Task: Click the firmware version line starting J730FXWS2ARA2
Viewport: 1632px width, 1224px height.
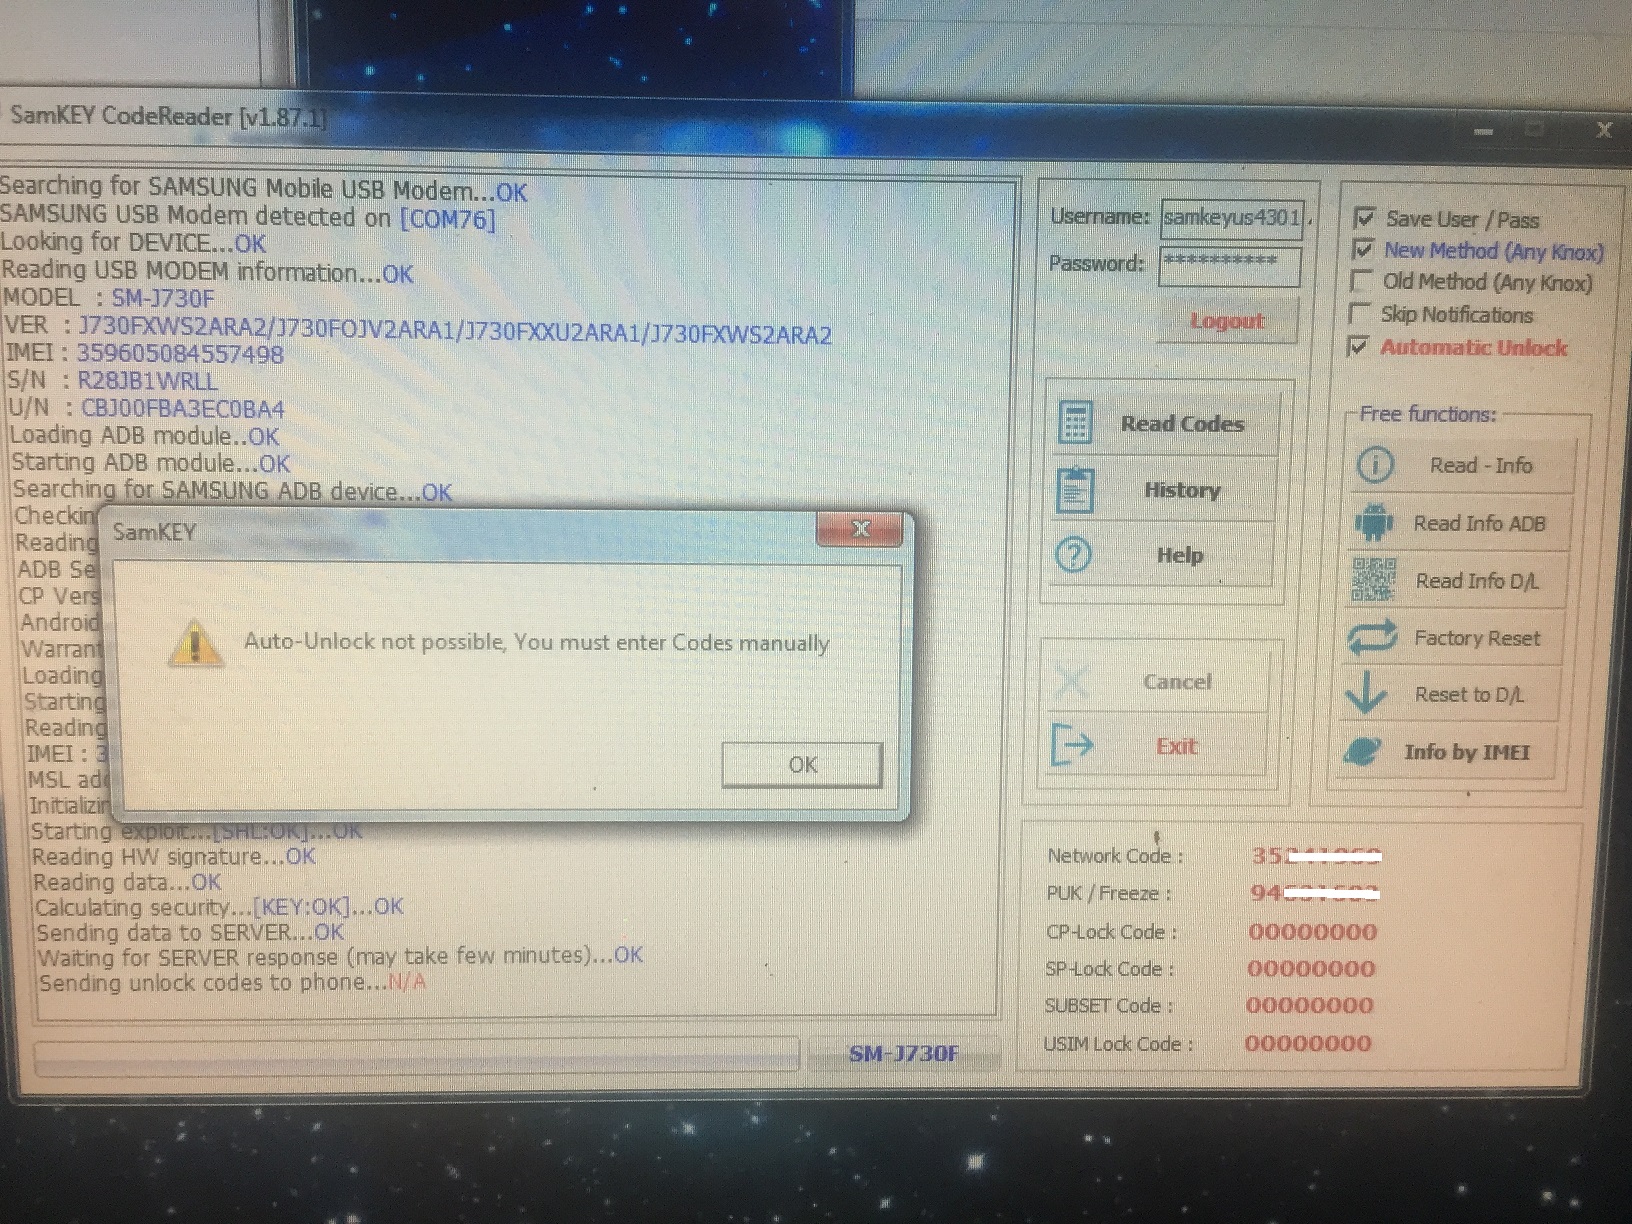Action: pyautogui.click(x=455, y=331)
